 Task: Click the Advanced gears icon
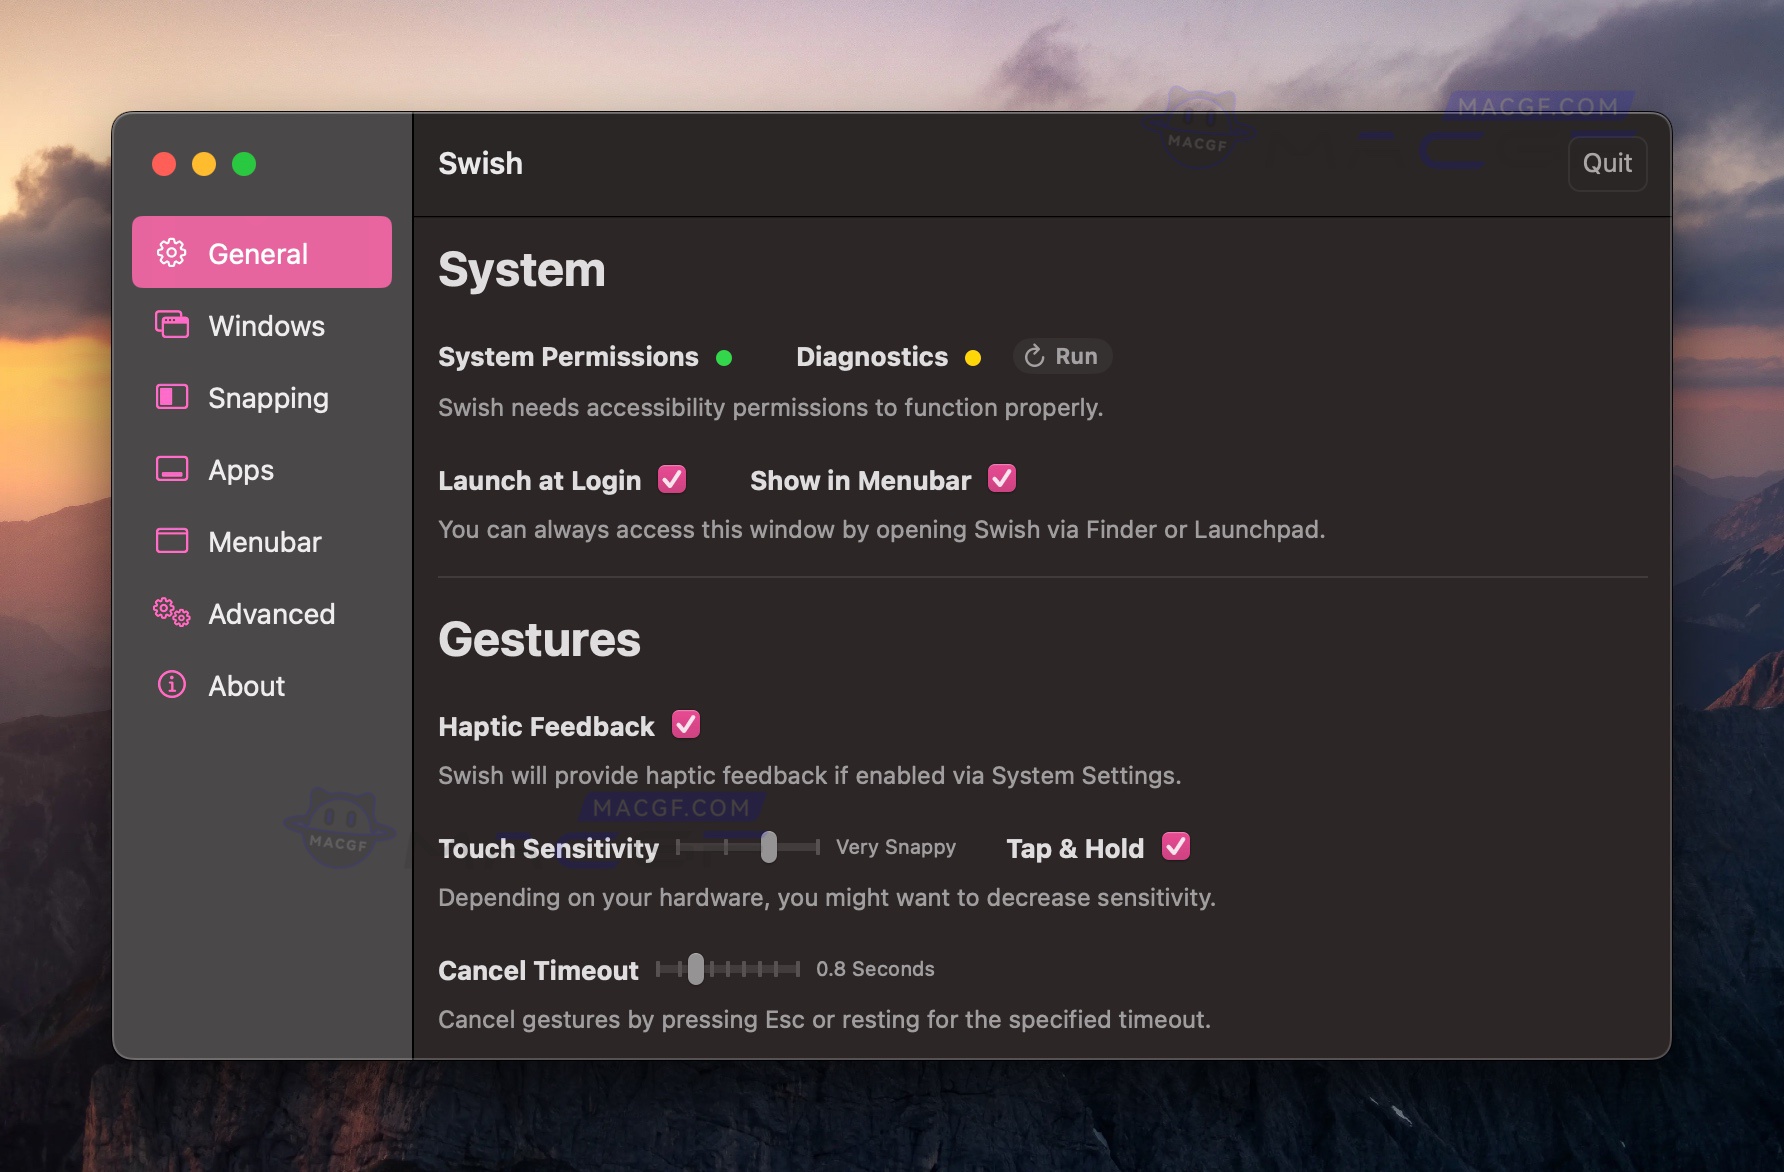[170, 613]
